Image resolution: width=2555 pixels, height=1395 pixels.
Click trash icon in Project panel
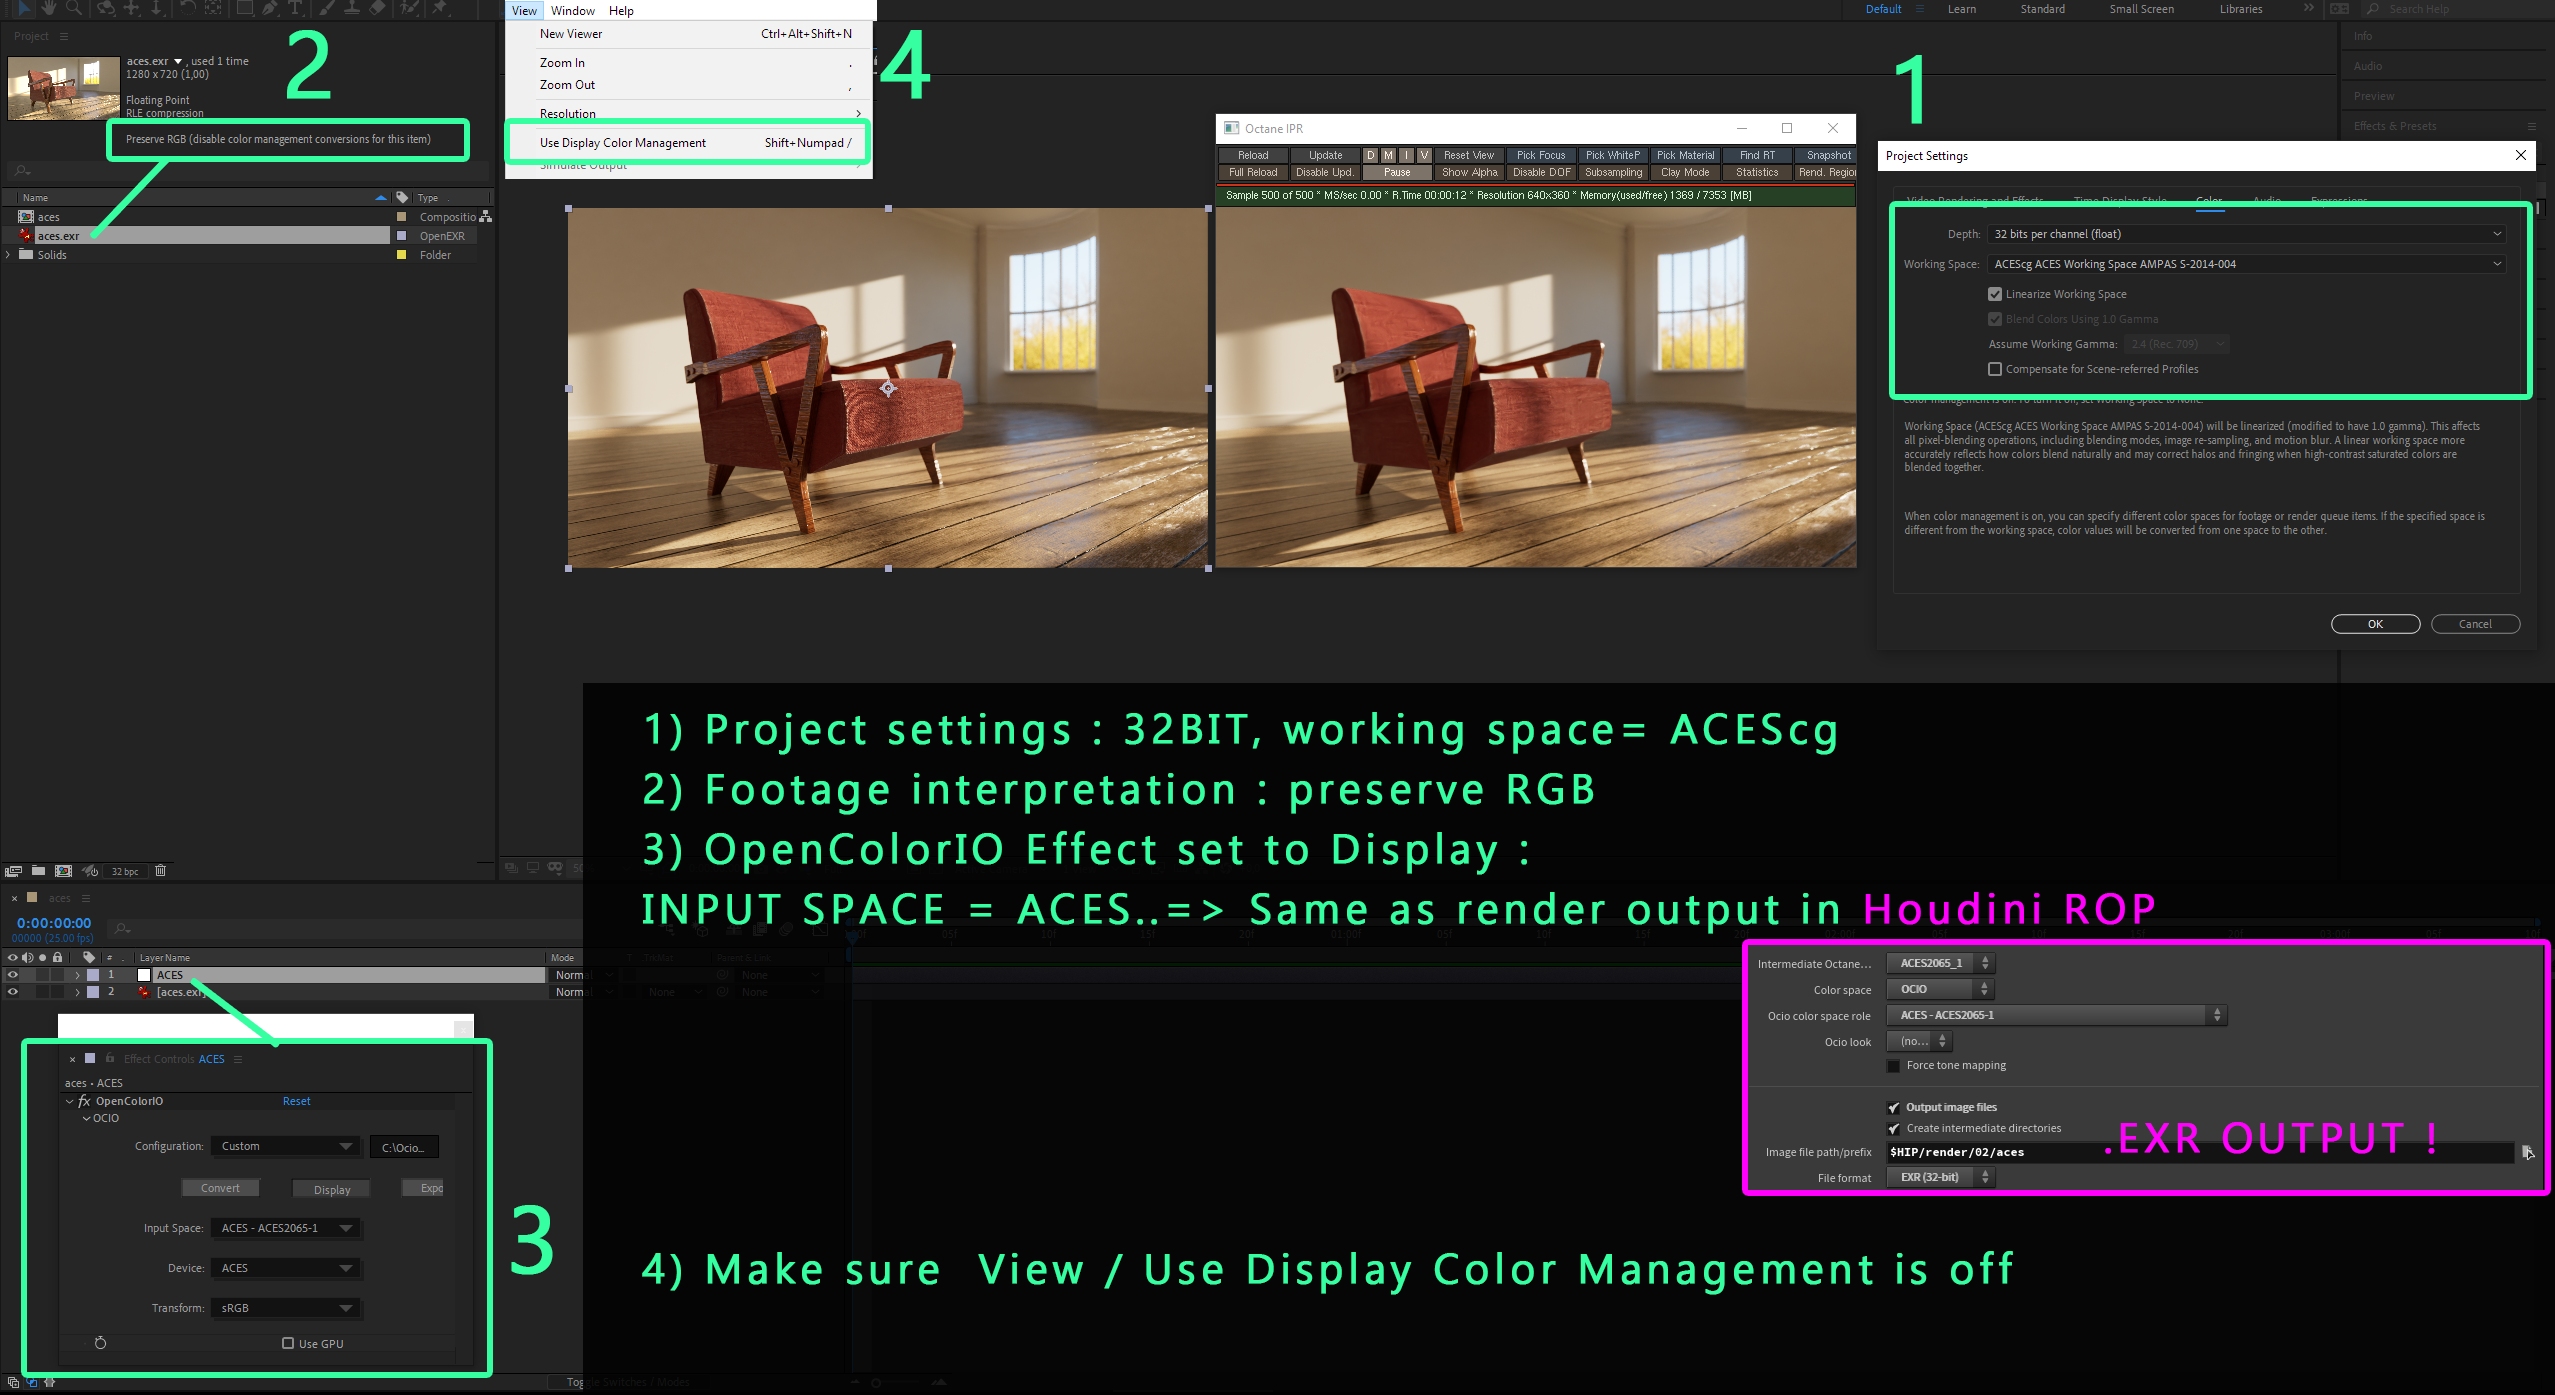(160, 870)
